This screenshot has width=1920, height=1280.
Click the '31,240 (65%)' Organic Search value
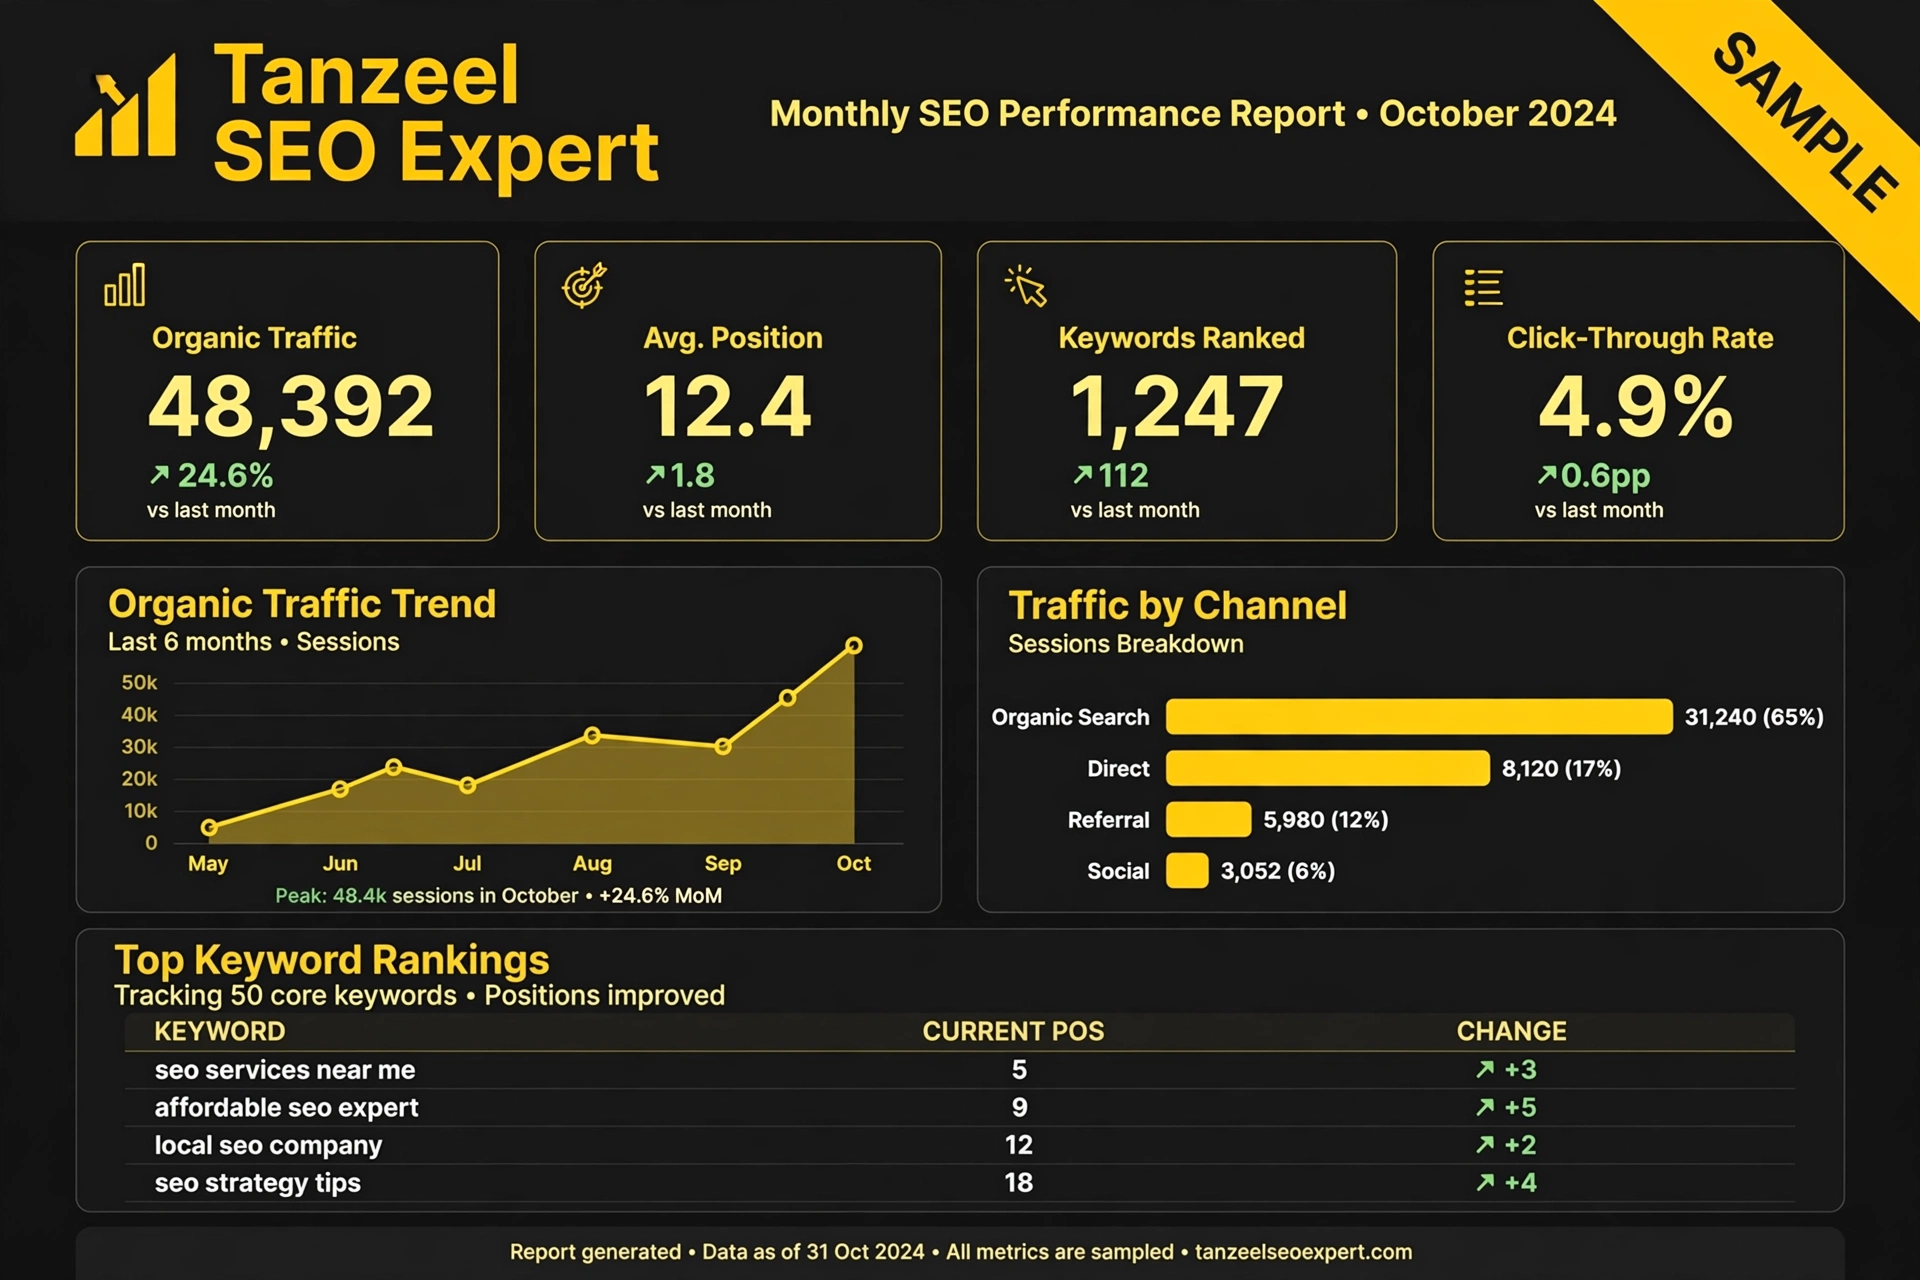click(x=1754, y=717)
